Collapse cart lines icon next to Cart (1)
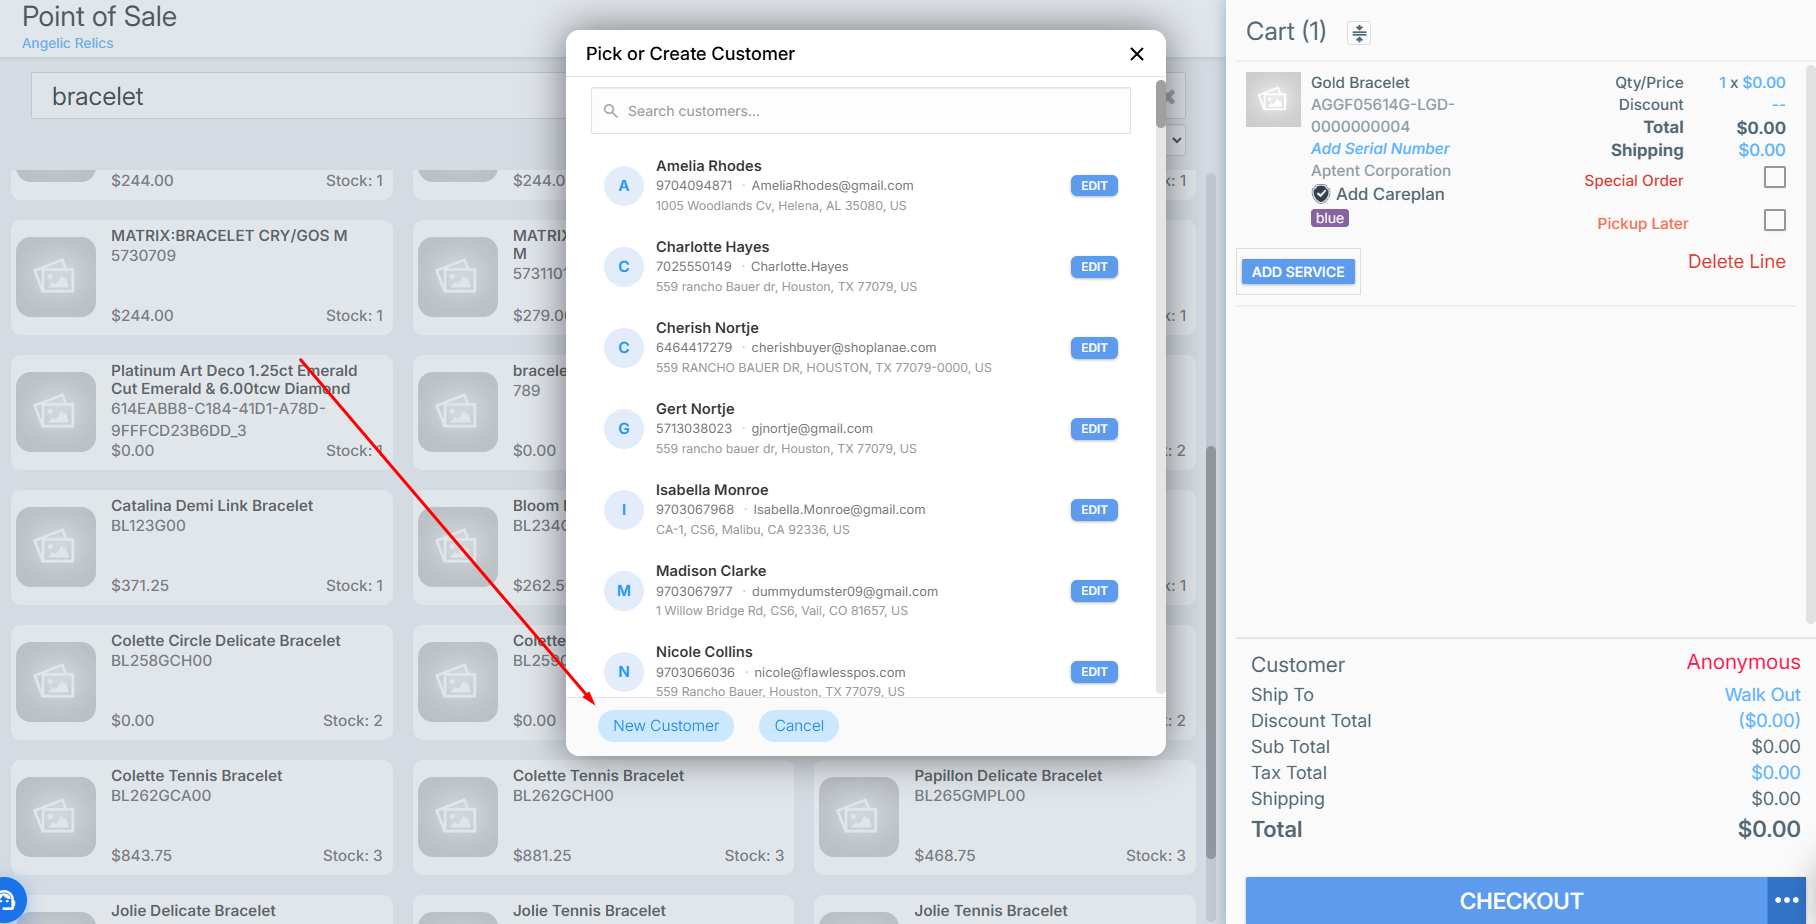The width and height of the screenshot is (1816, 924). tap(1358, 33)
